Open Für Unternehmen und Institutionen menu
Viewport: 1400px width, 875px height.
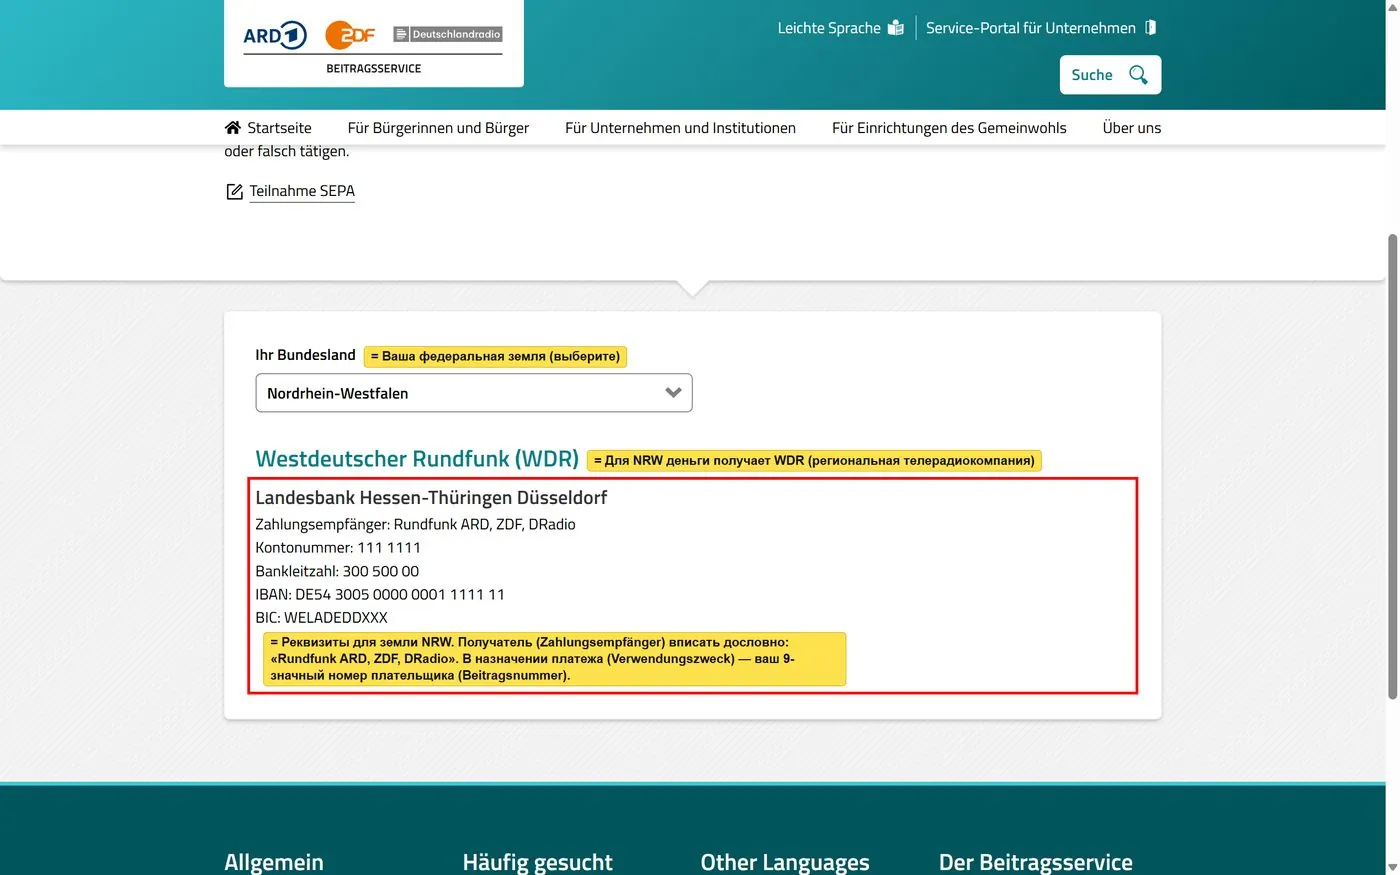click(680, 128)
